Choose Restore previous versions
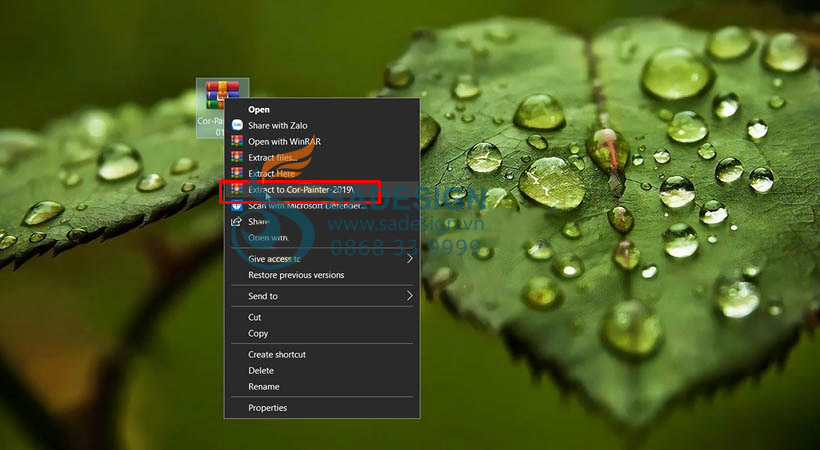Image resolution: width=820 pixels, height=450 pixels. pyautogui.click(x=296, y=275)
